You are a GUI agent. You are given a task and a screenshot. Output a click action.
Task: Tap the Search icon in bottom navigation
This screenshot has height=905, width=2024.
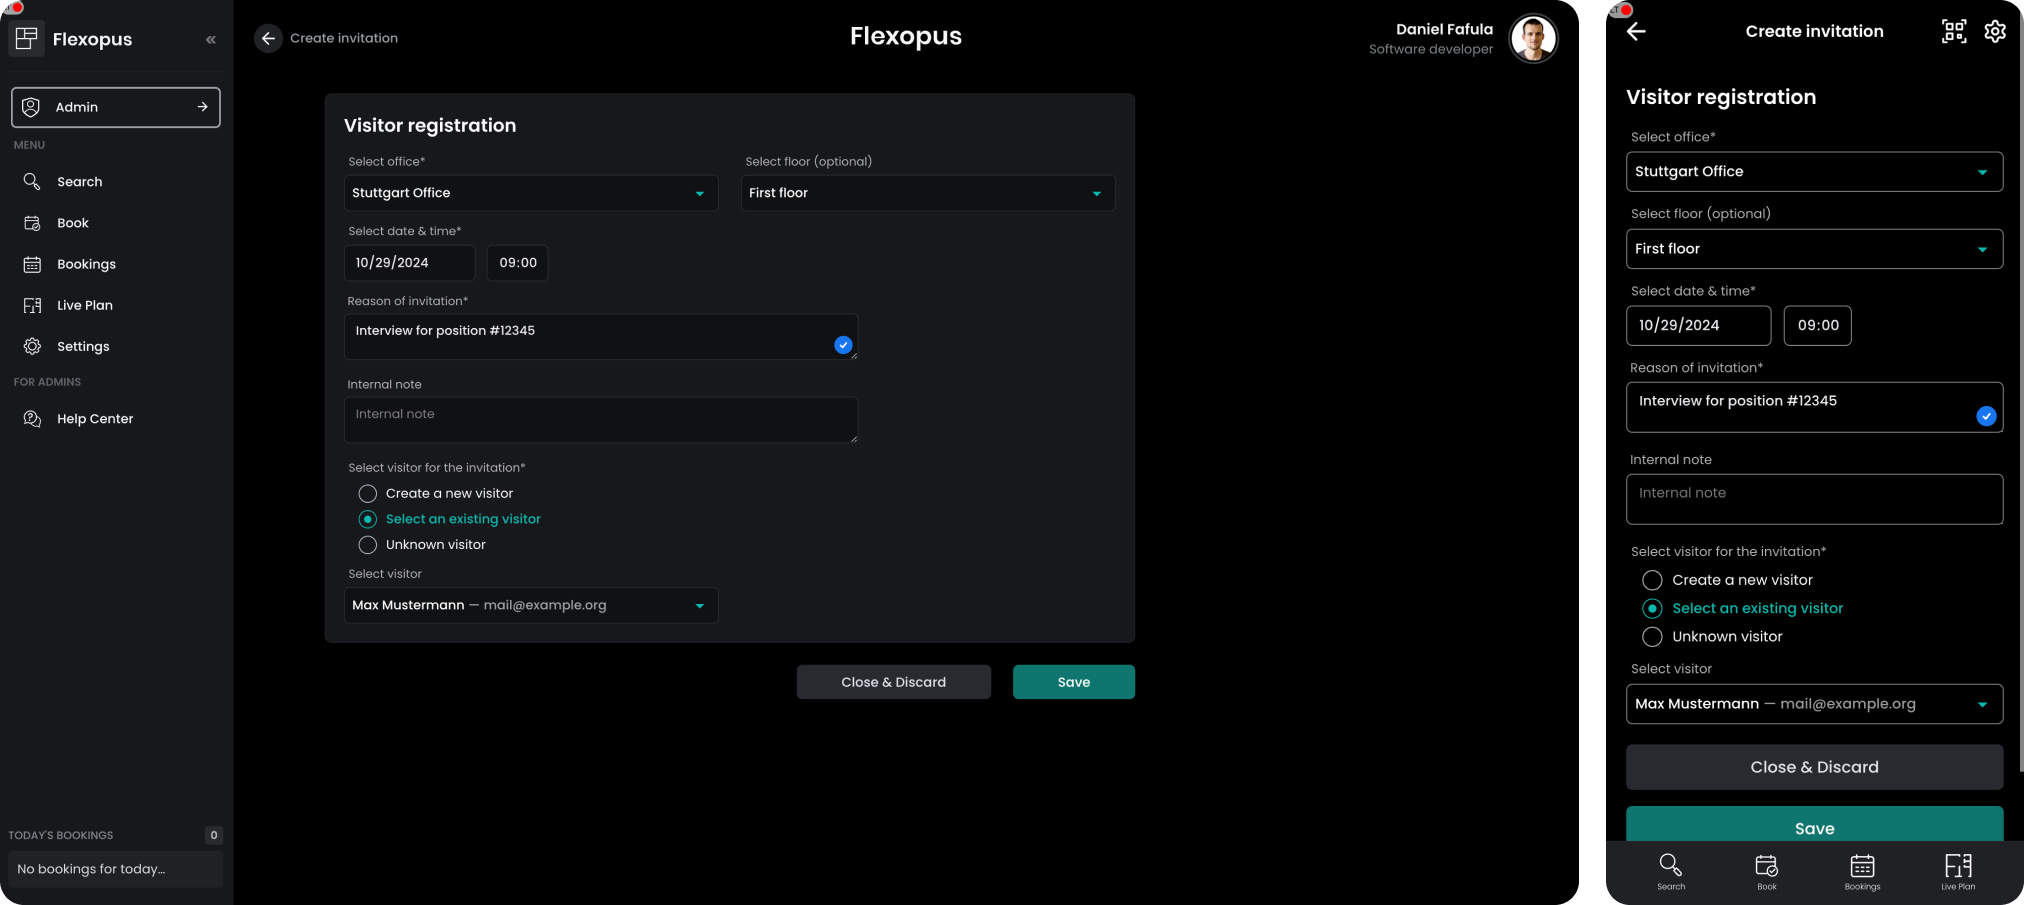click(1670, 870)
